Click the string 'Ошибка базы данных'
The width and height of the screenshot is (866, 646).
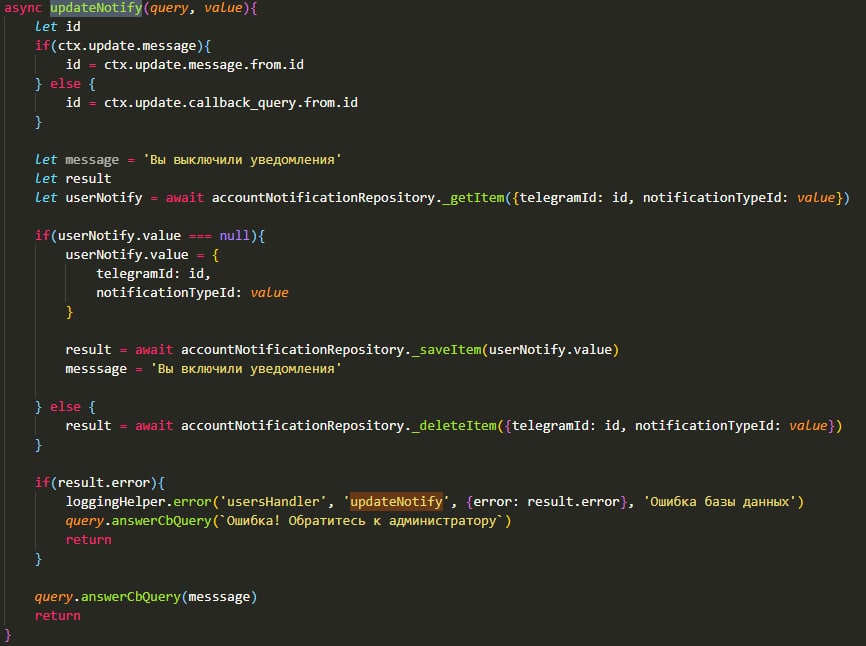pyautogui.click(x=719, y=502)
